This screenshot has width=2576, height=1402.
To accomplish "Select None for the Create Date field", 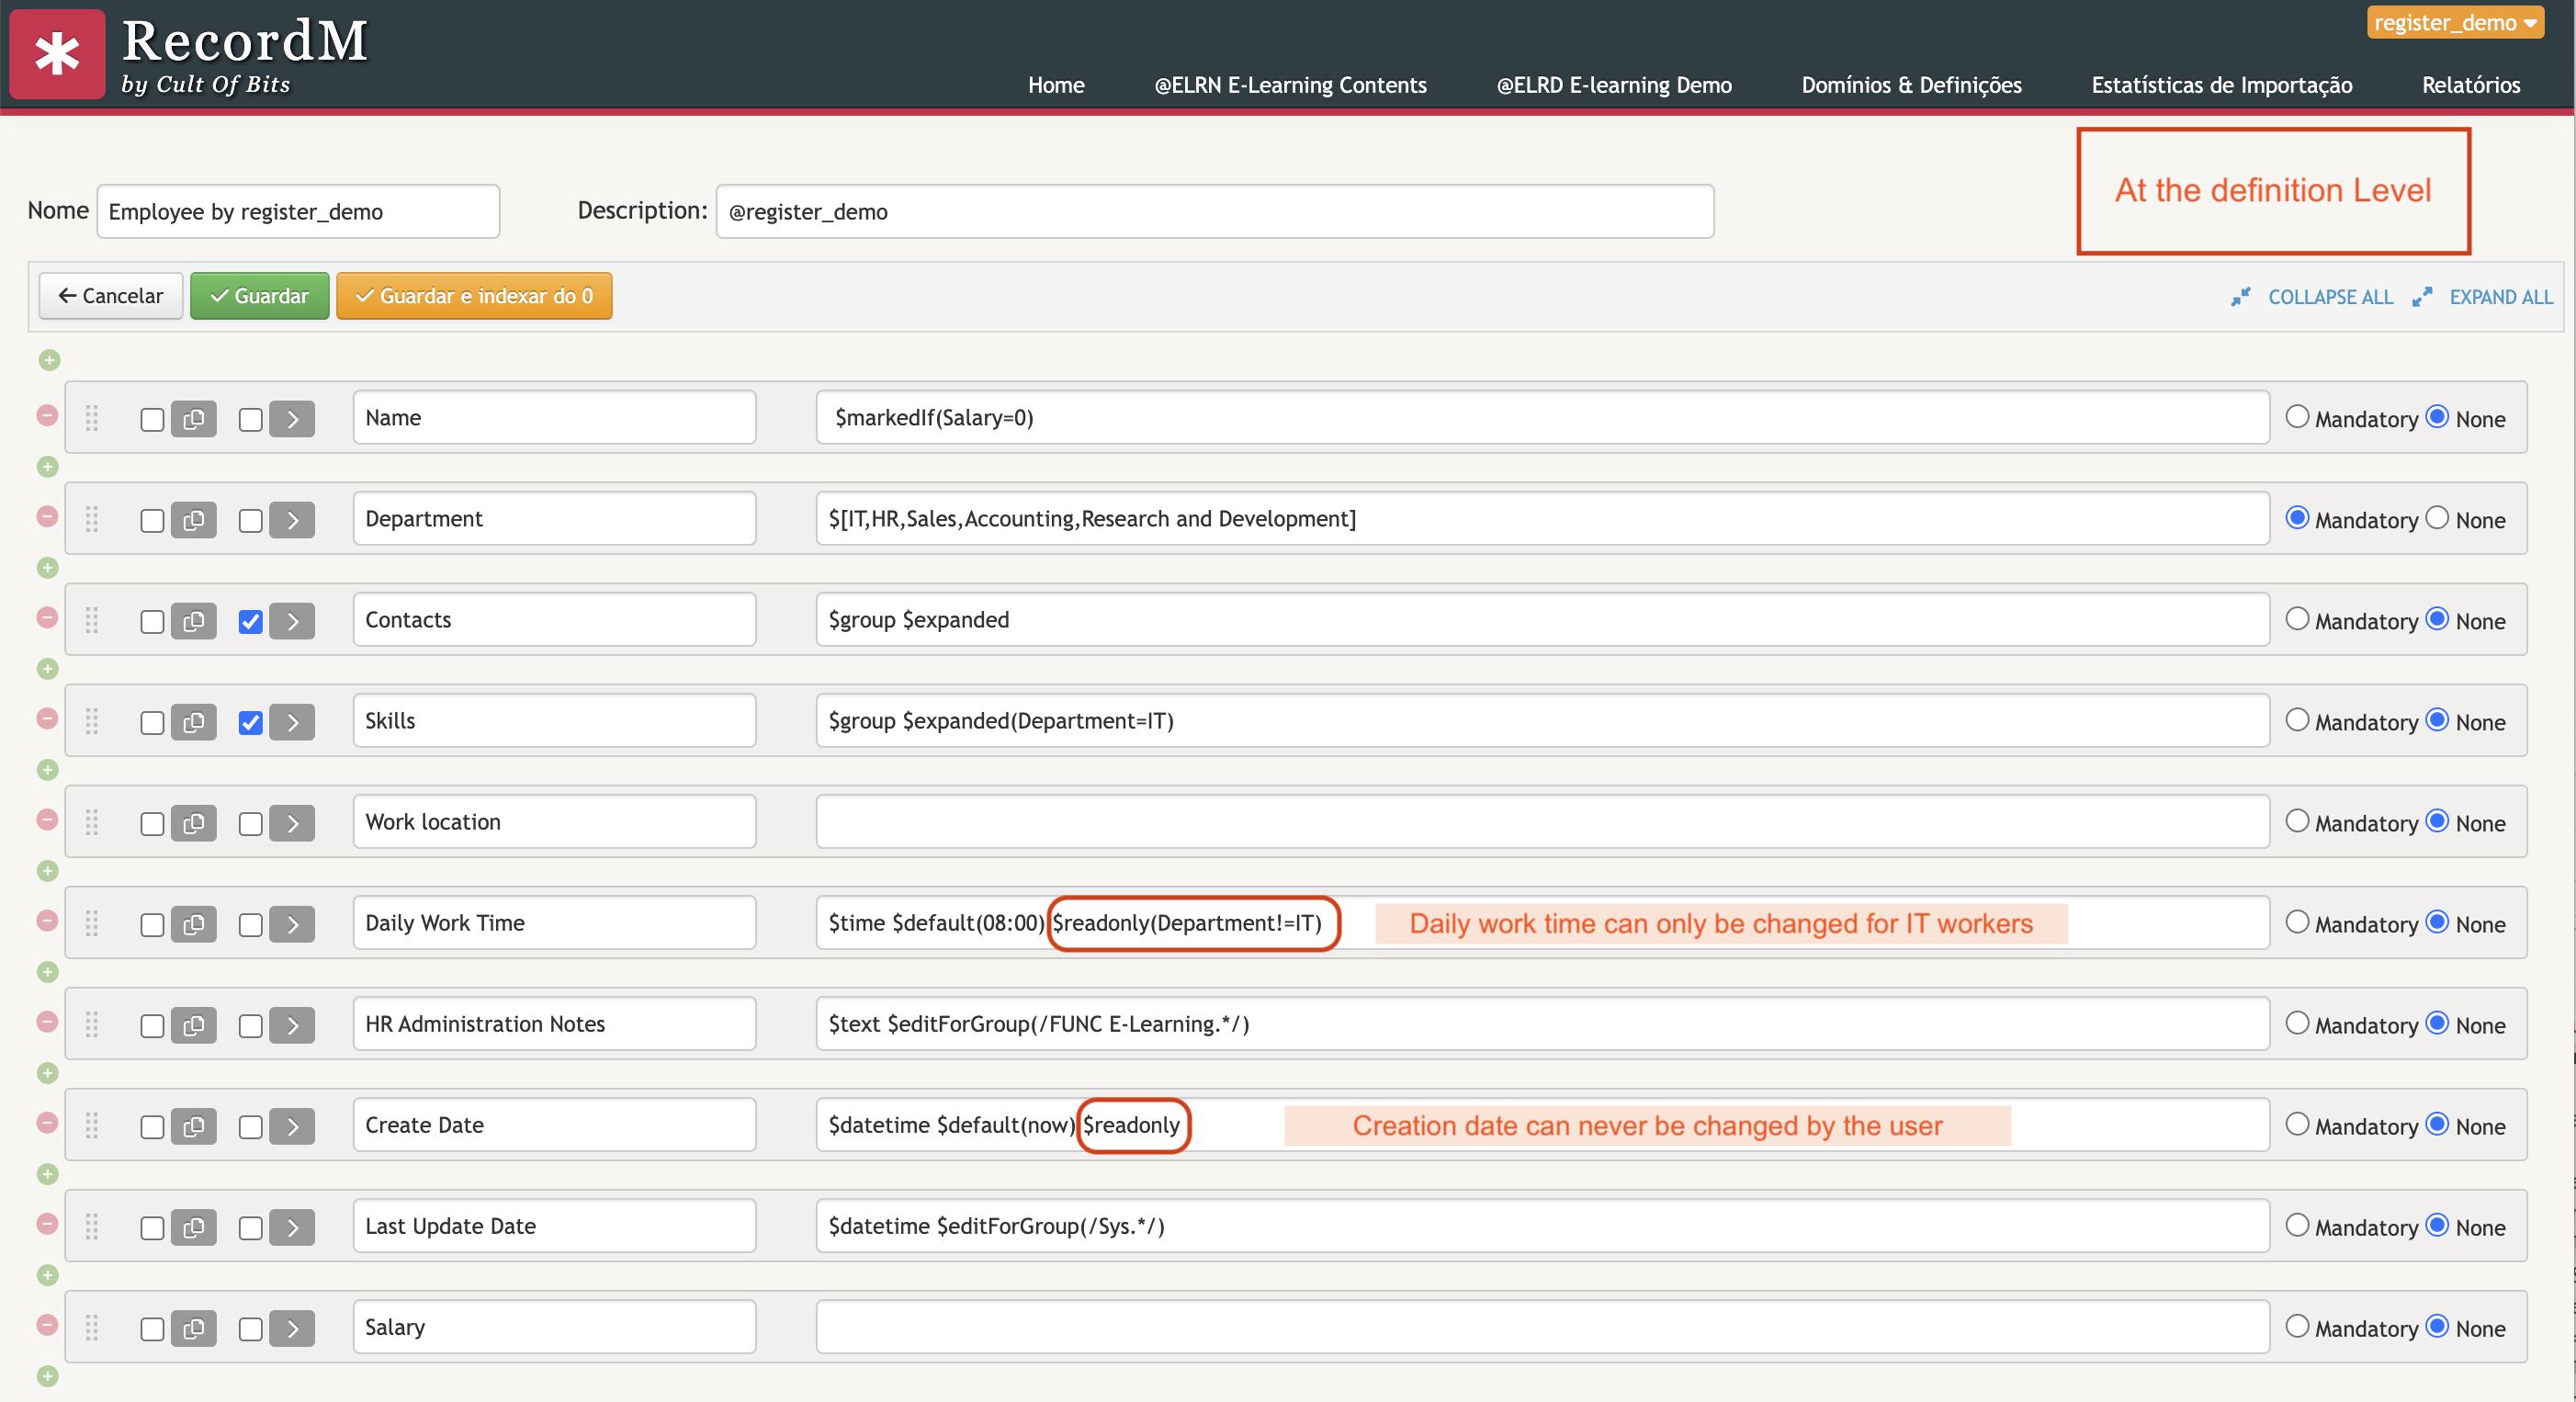I will click(x=2437, y=1124).
